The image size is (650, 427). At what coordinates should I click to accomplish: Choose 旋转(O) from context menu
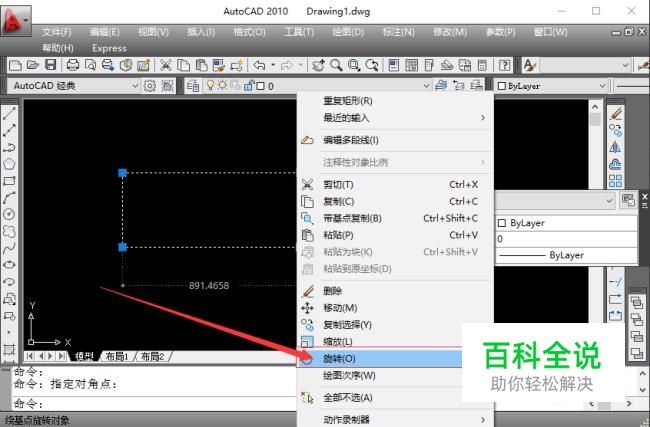[x=380, y=359]
